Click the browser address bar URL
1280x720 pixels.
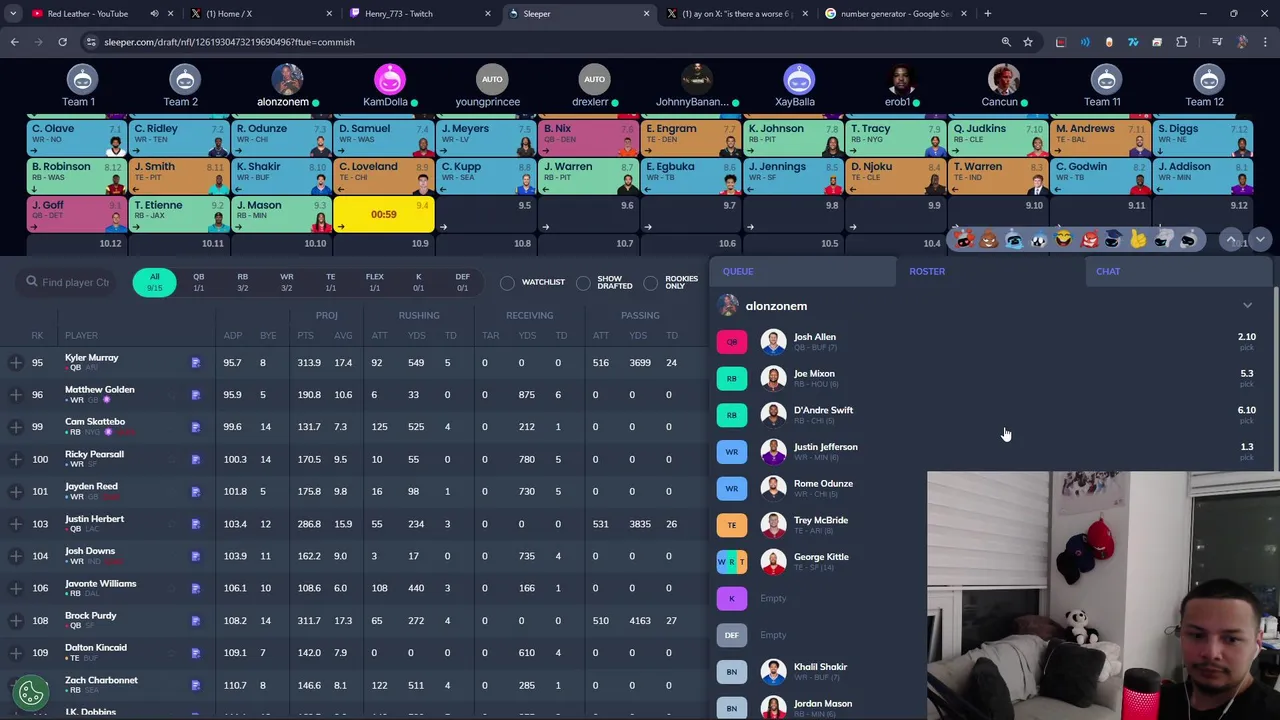pos(229,42)
